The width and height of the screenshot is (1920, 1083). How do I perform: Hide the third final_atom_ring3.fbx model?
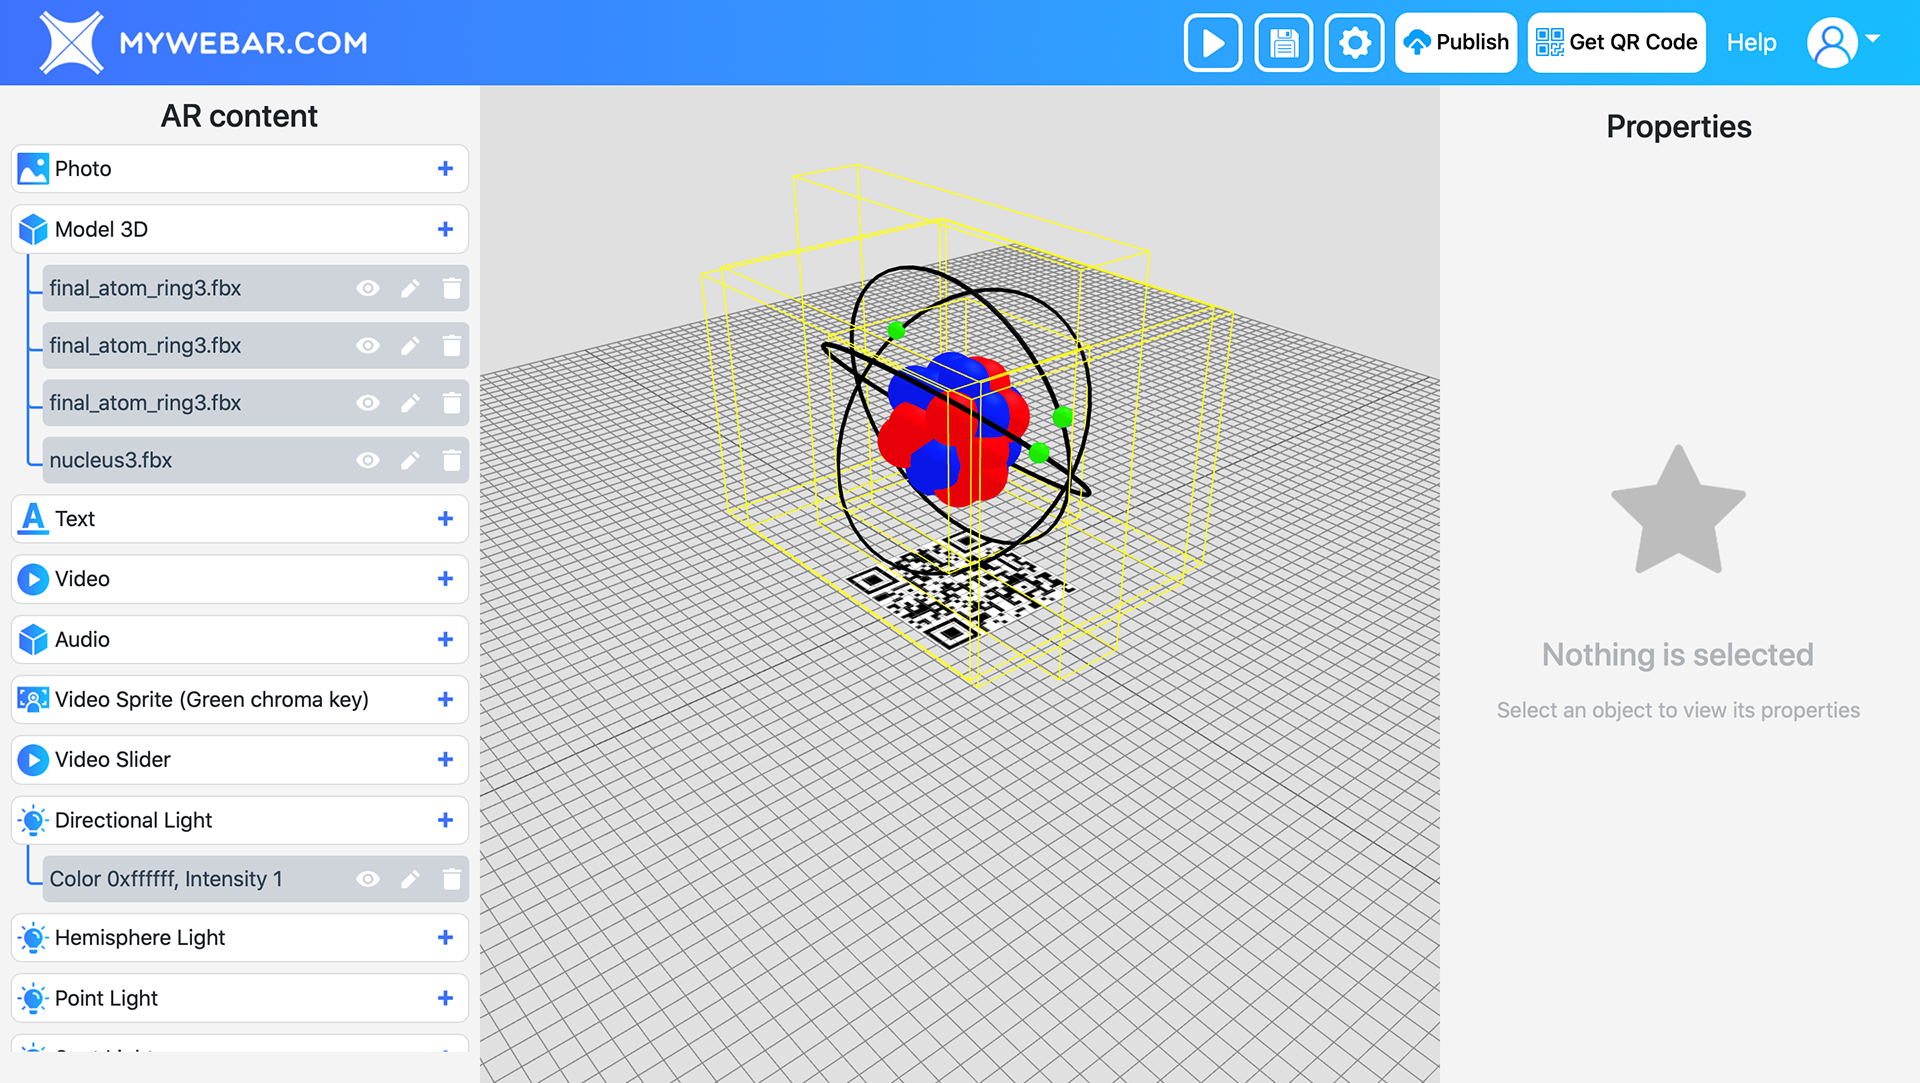368,402
